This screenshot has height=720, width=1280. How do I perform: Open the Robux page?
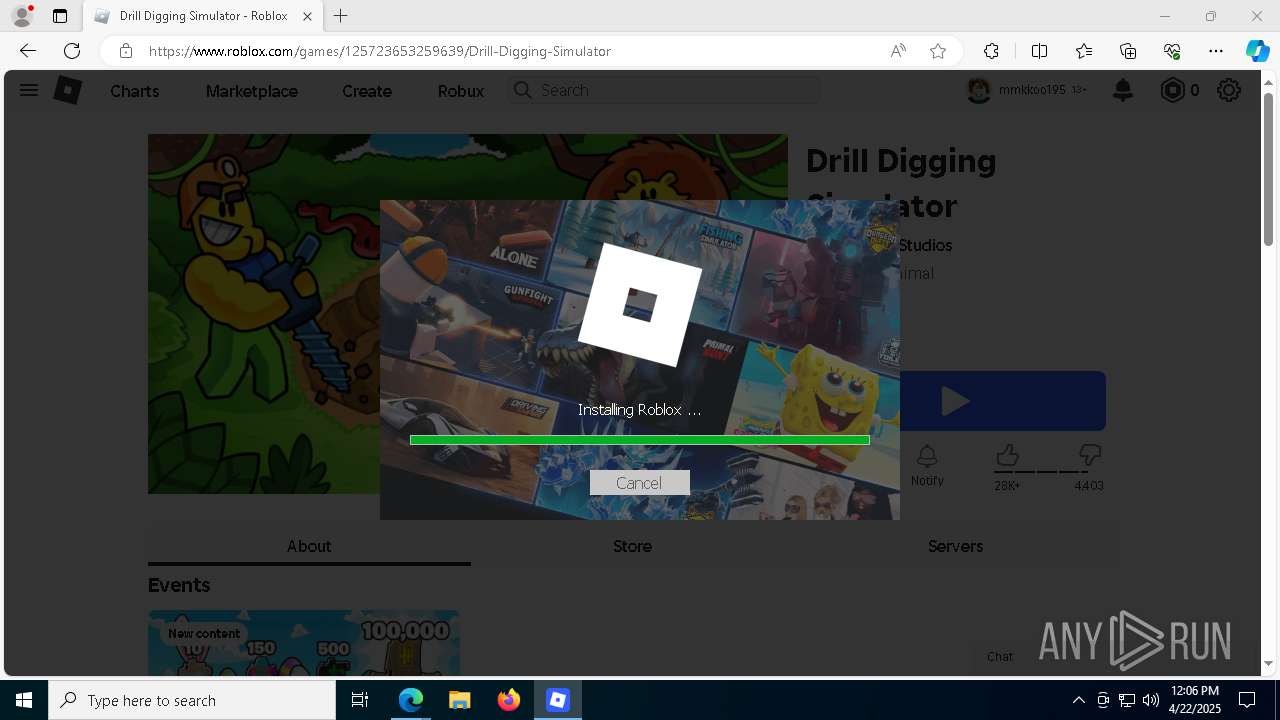pos(461,91)
